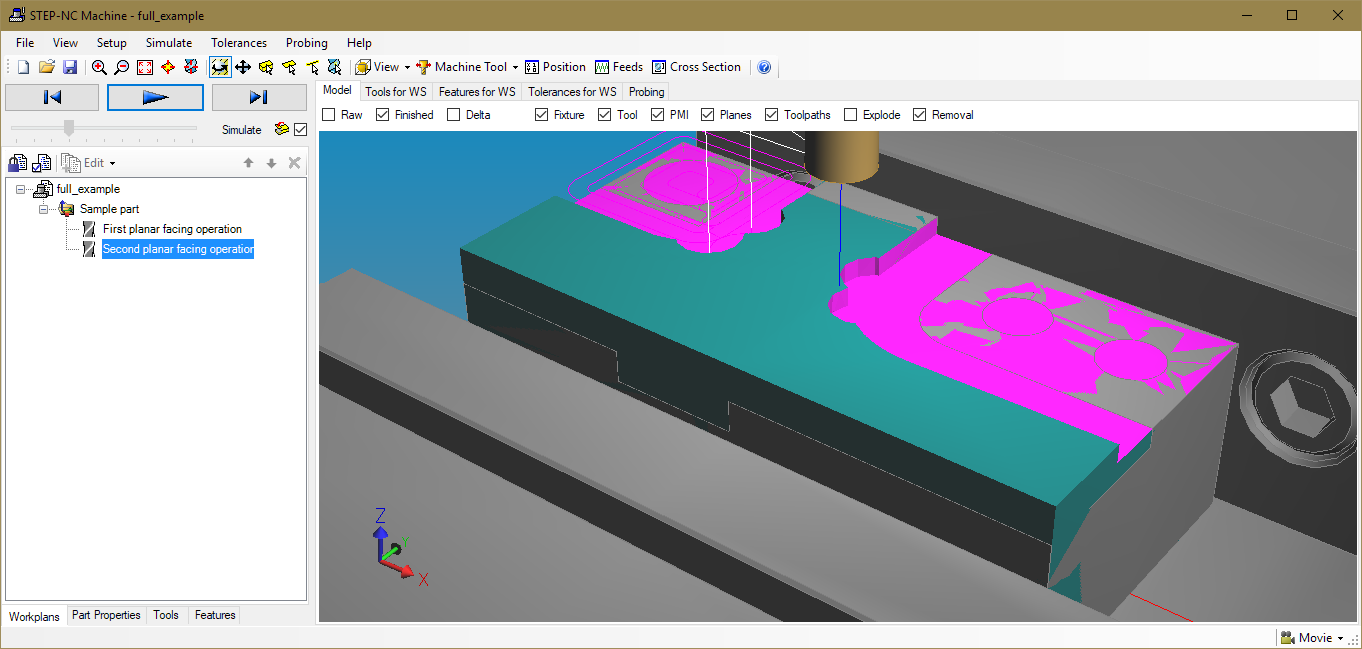
Task: Click the lock document icon above the tree
Action: pyautogui.click(x=18, y=163)
